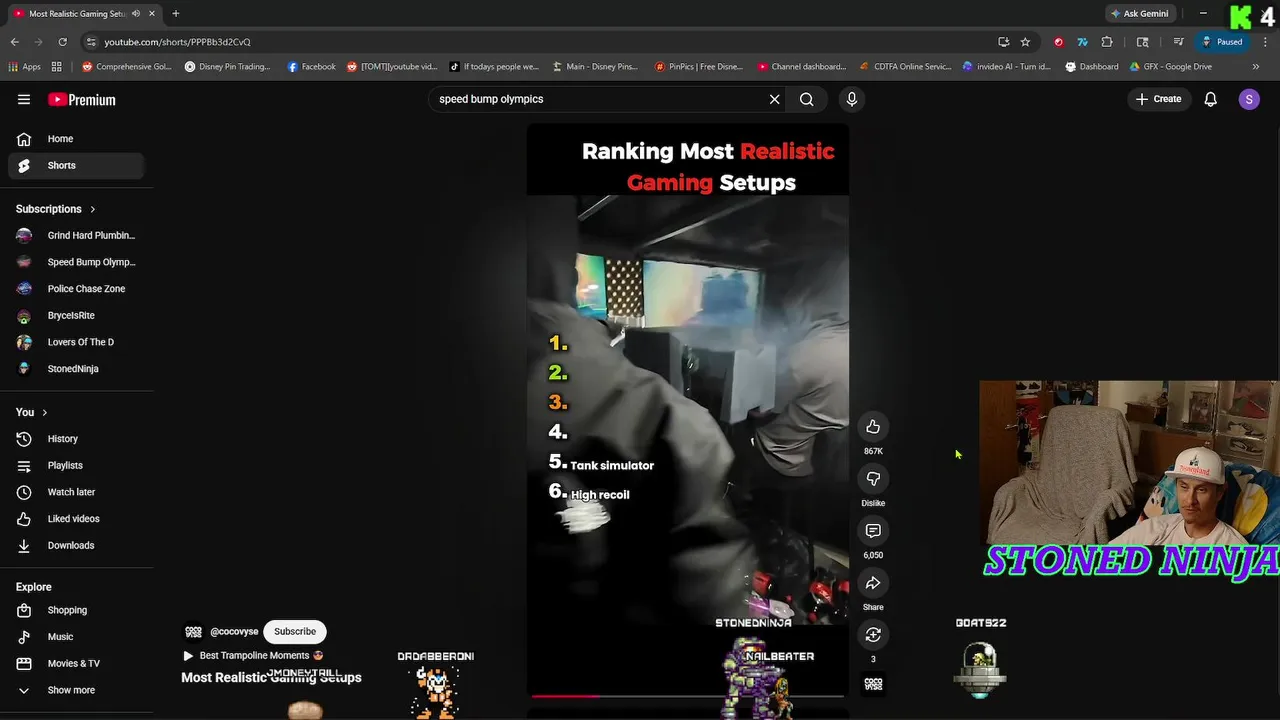The height and width of the screenshot is (720, 1280).
Task: Mute the tab with the speaker icon
Action: 136,14
